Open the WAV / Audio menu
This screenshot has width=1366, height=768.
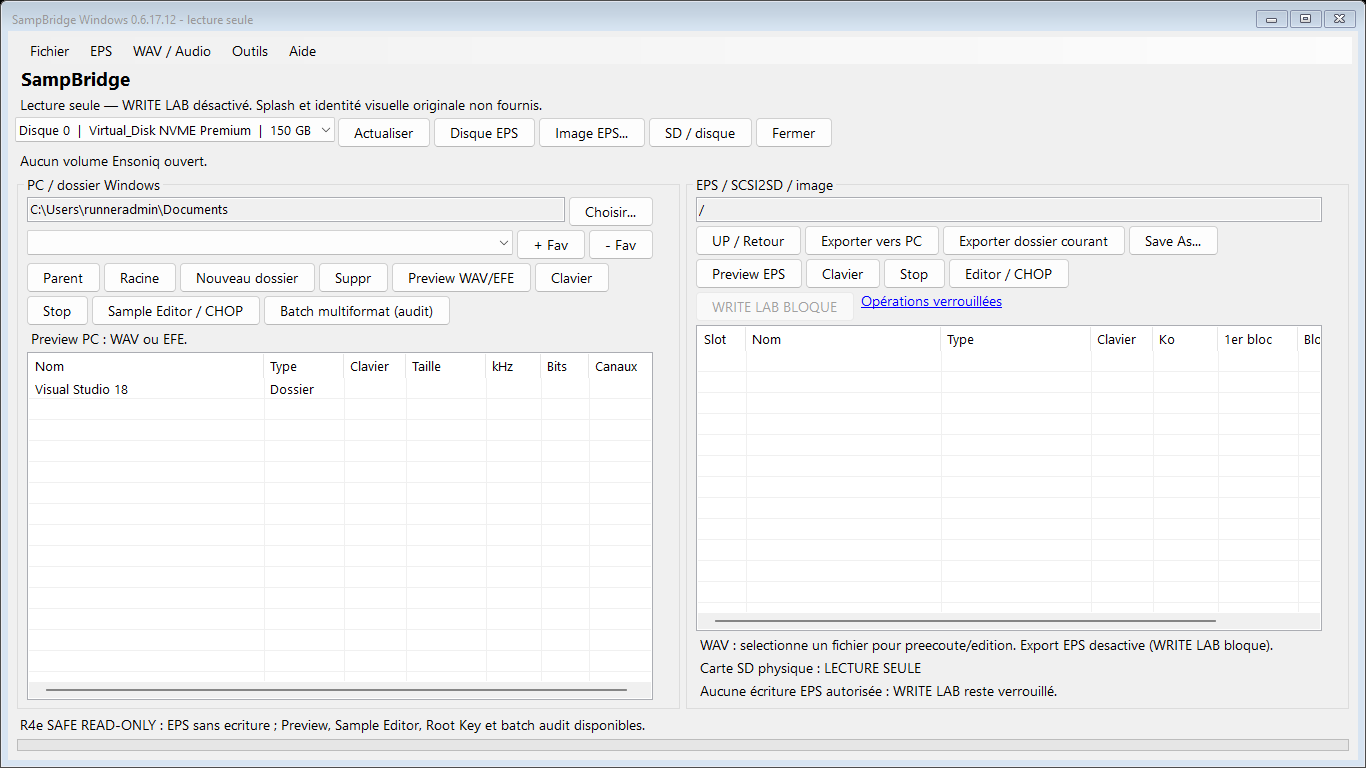point(172,51)
